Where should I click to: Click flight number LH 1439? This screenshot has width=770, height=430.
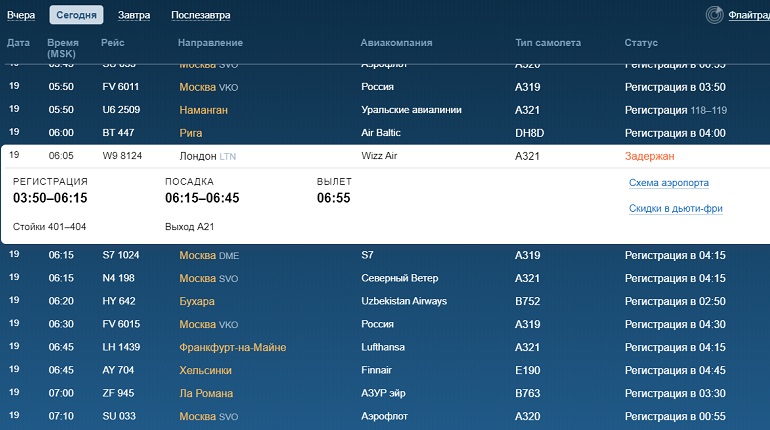point(121,347)
